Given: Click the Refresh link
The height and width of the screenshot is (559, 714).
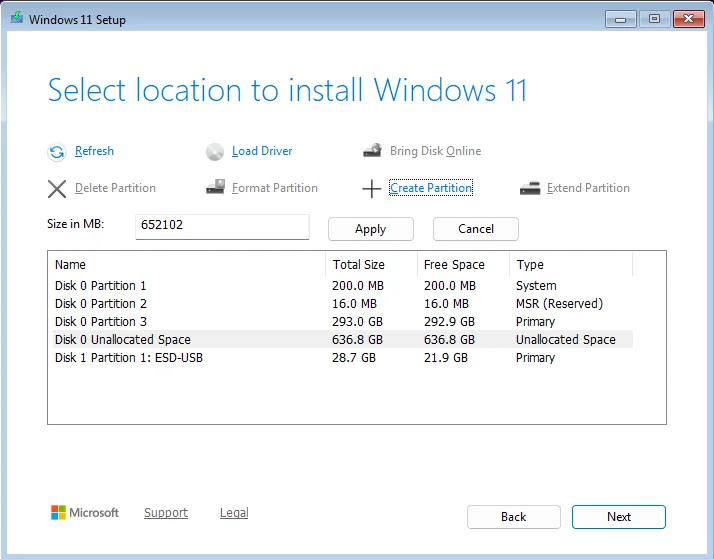Looking at the screenshot, I should point(94,151).
